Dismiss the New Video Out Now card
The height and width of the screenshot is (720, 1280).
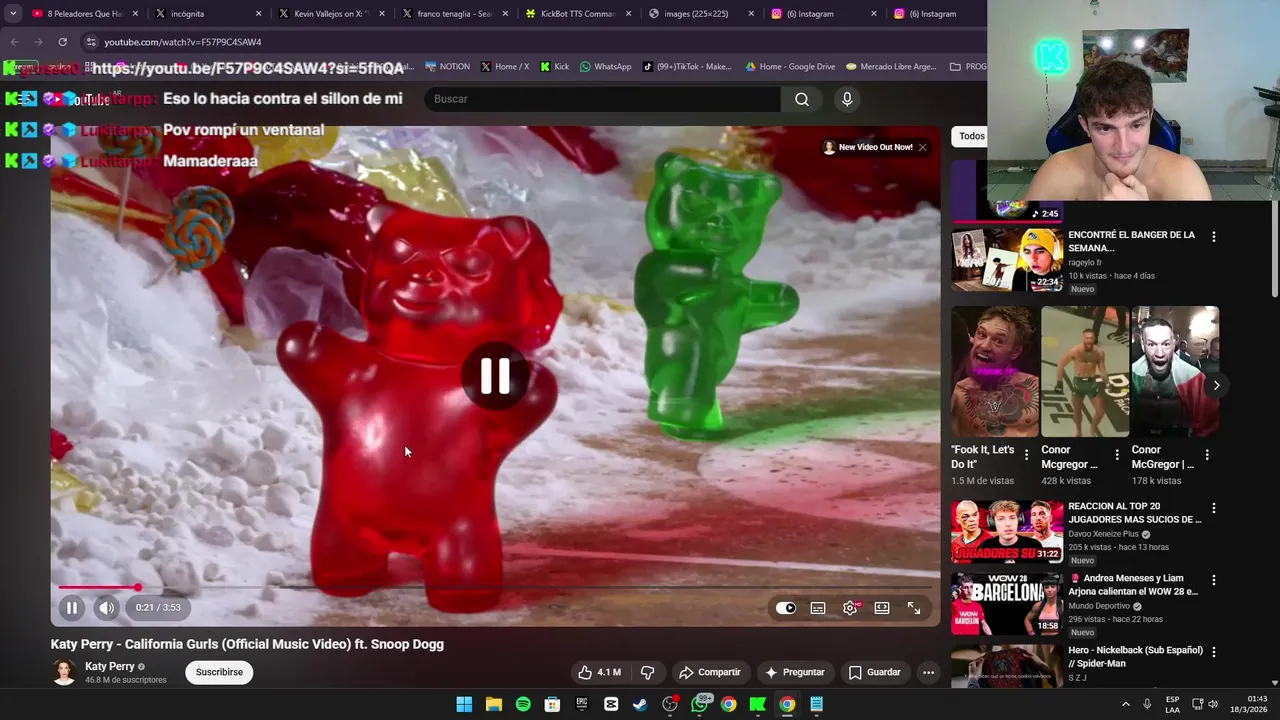[922, 147]
